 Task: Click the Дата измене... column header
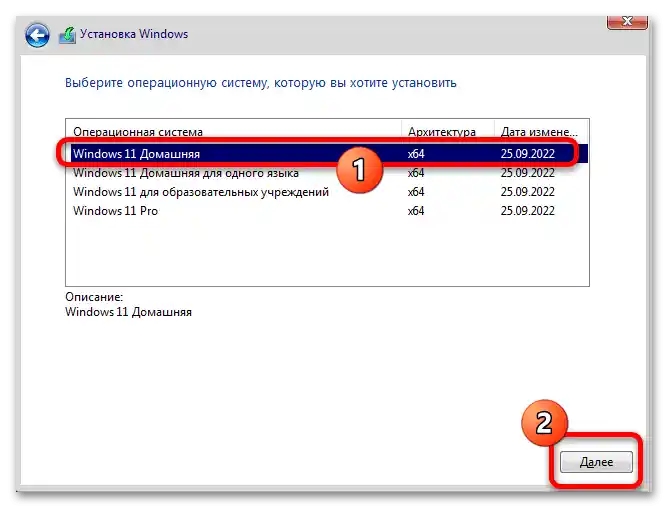tap(541, 132)
